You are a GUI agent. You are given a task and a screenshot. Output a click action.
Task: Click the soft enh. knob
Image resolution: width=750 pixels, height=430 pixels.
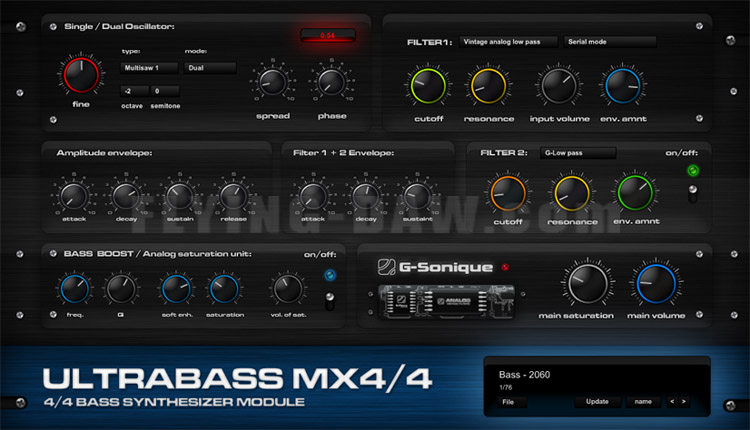pos(176,289)
